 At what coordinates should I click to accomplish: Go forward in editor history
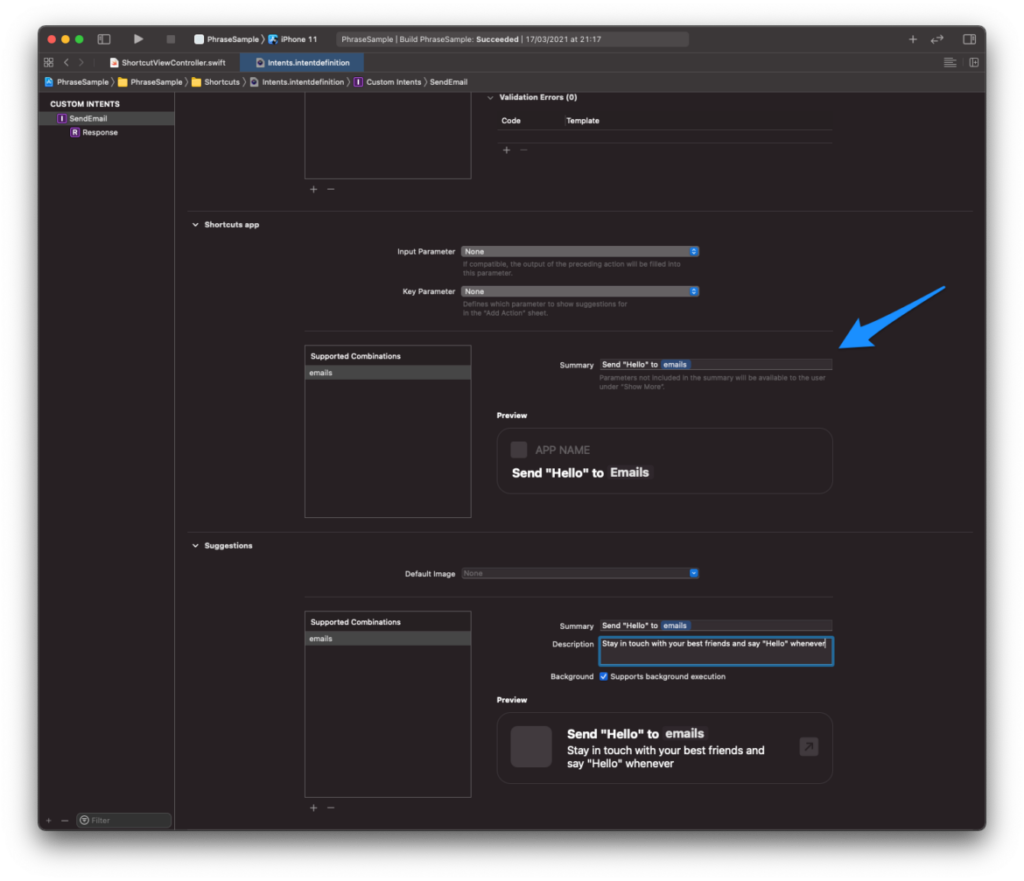[x=81, y=63]
